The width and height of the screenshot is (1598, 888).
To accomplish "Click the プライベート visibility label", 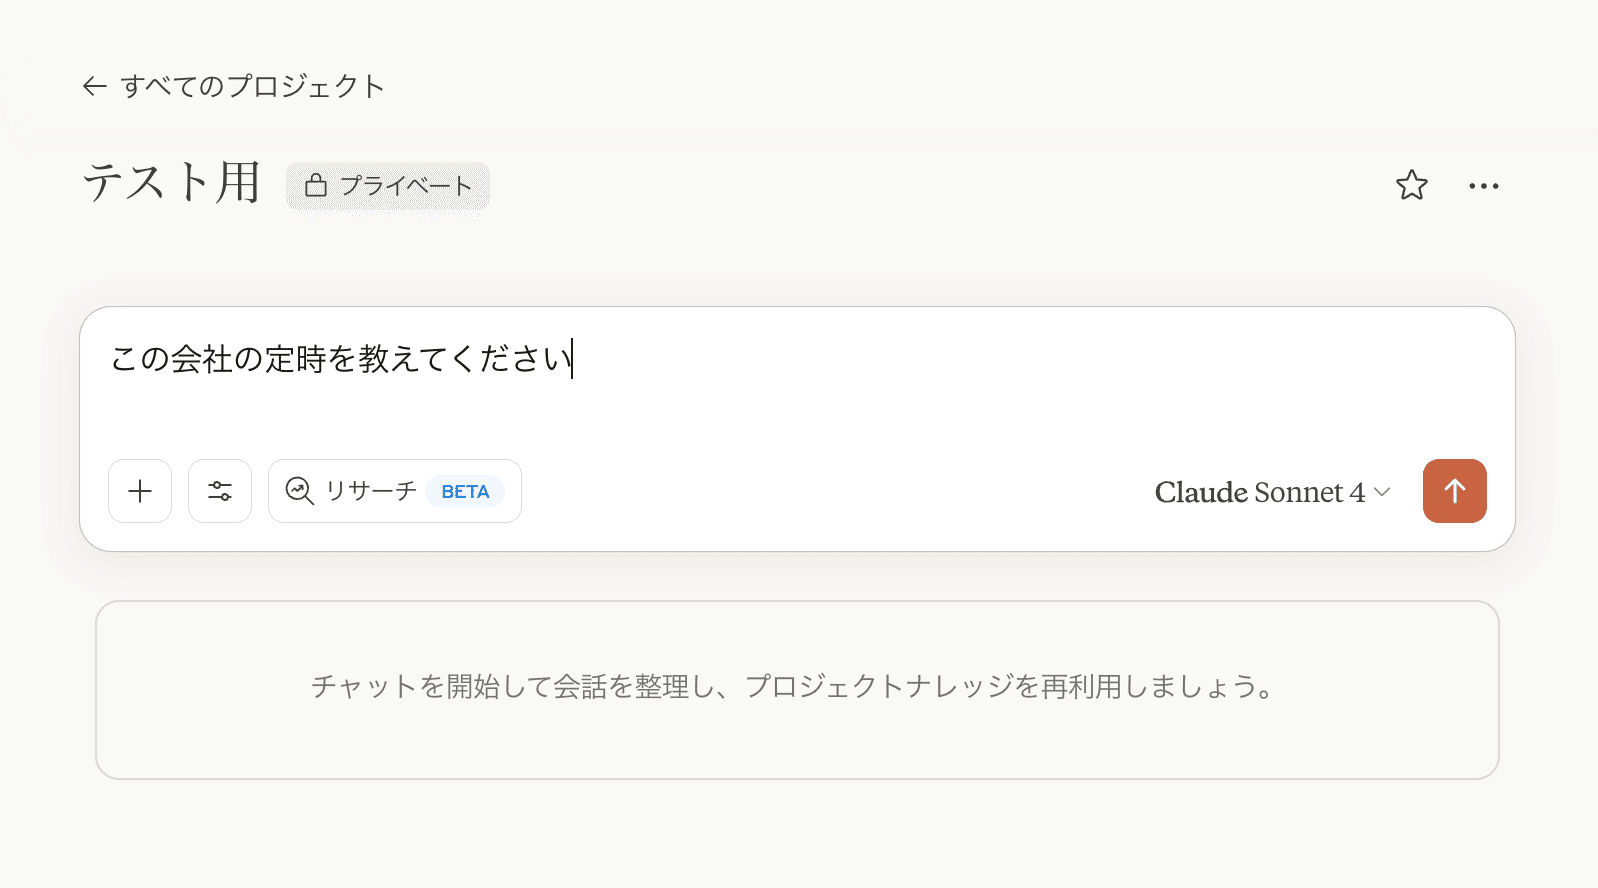I will pyautogui.click(x=406, y=186).
